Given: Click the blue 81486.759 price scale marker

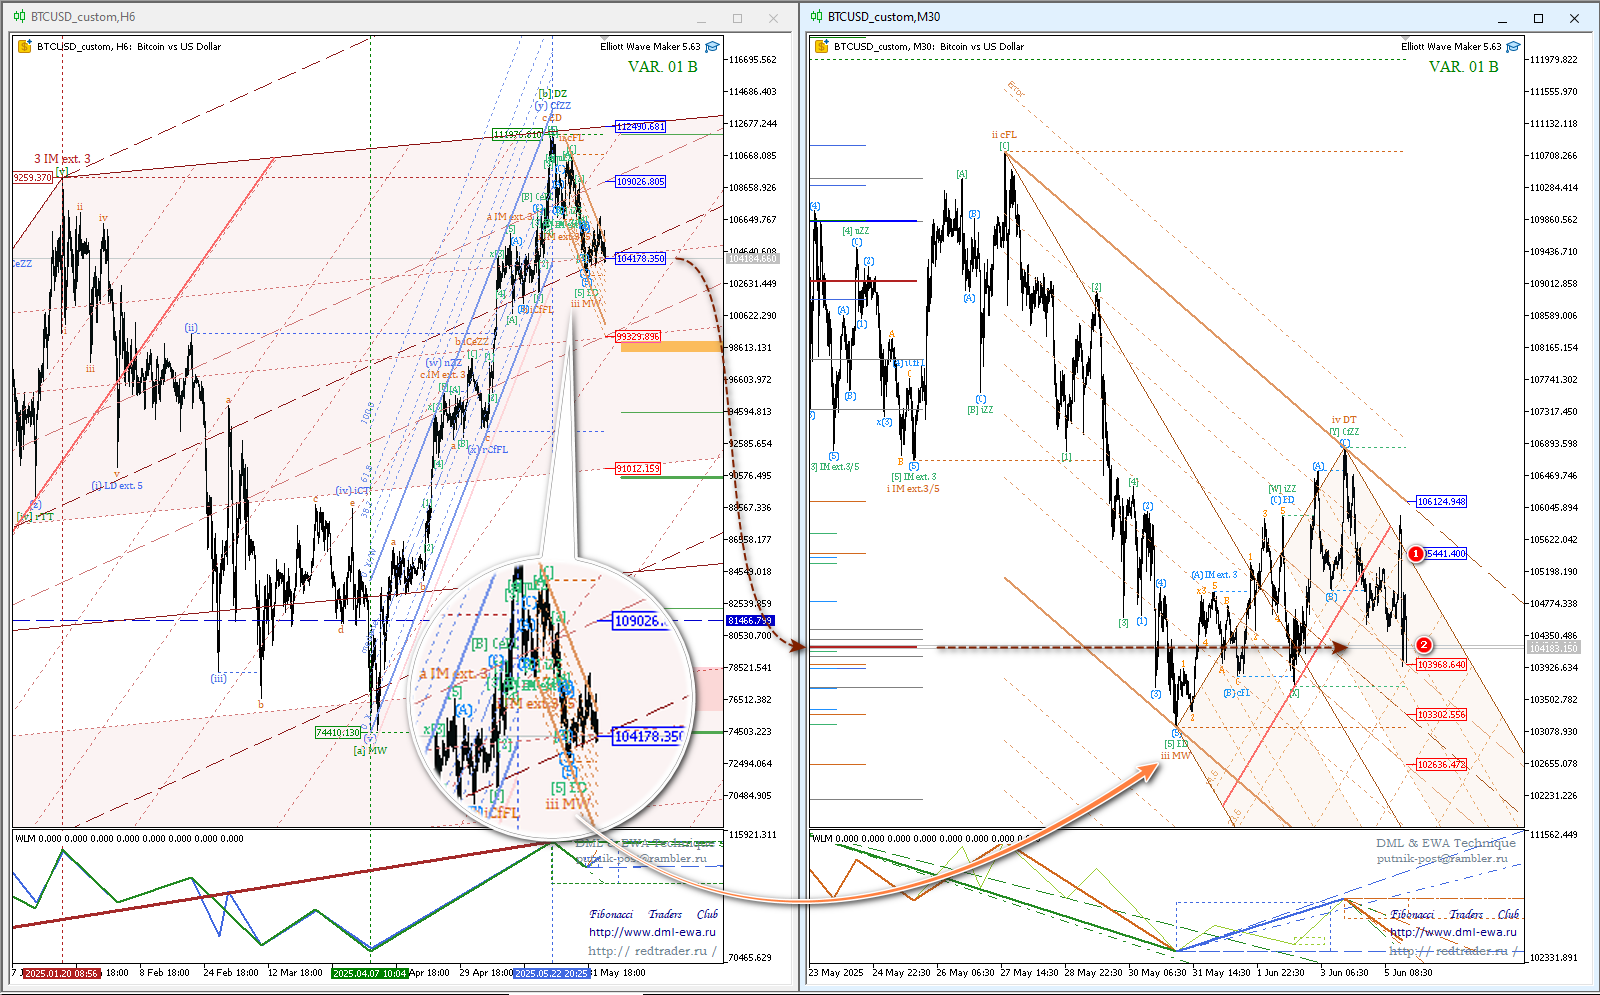Looking at the screenshot, I should click(x=750, y=621).
